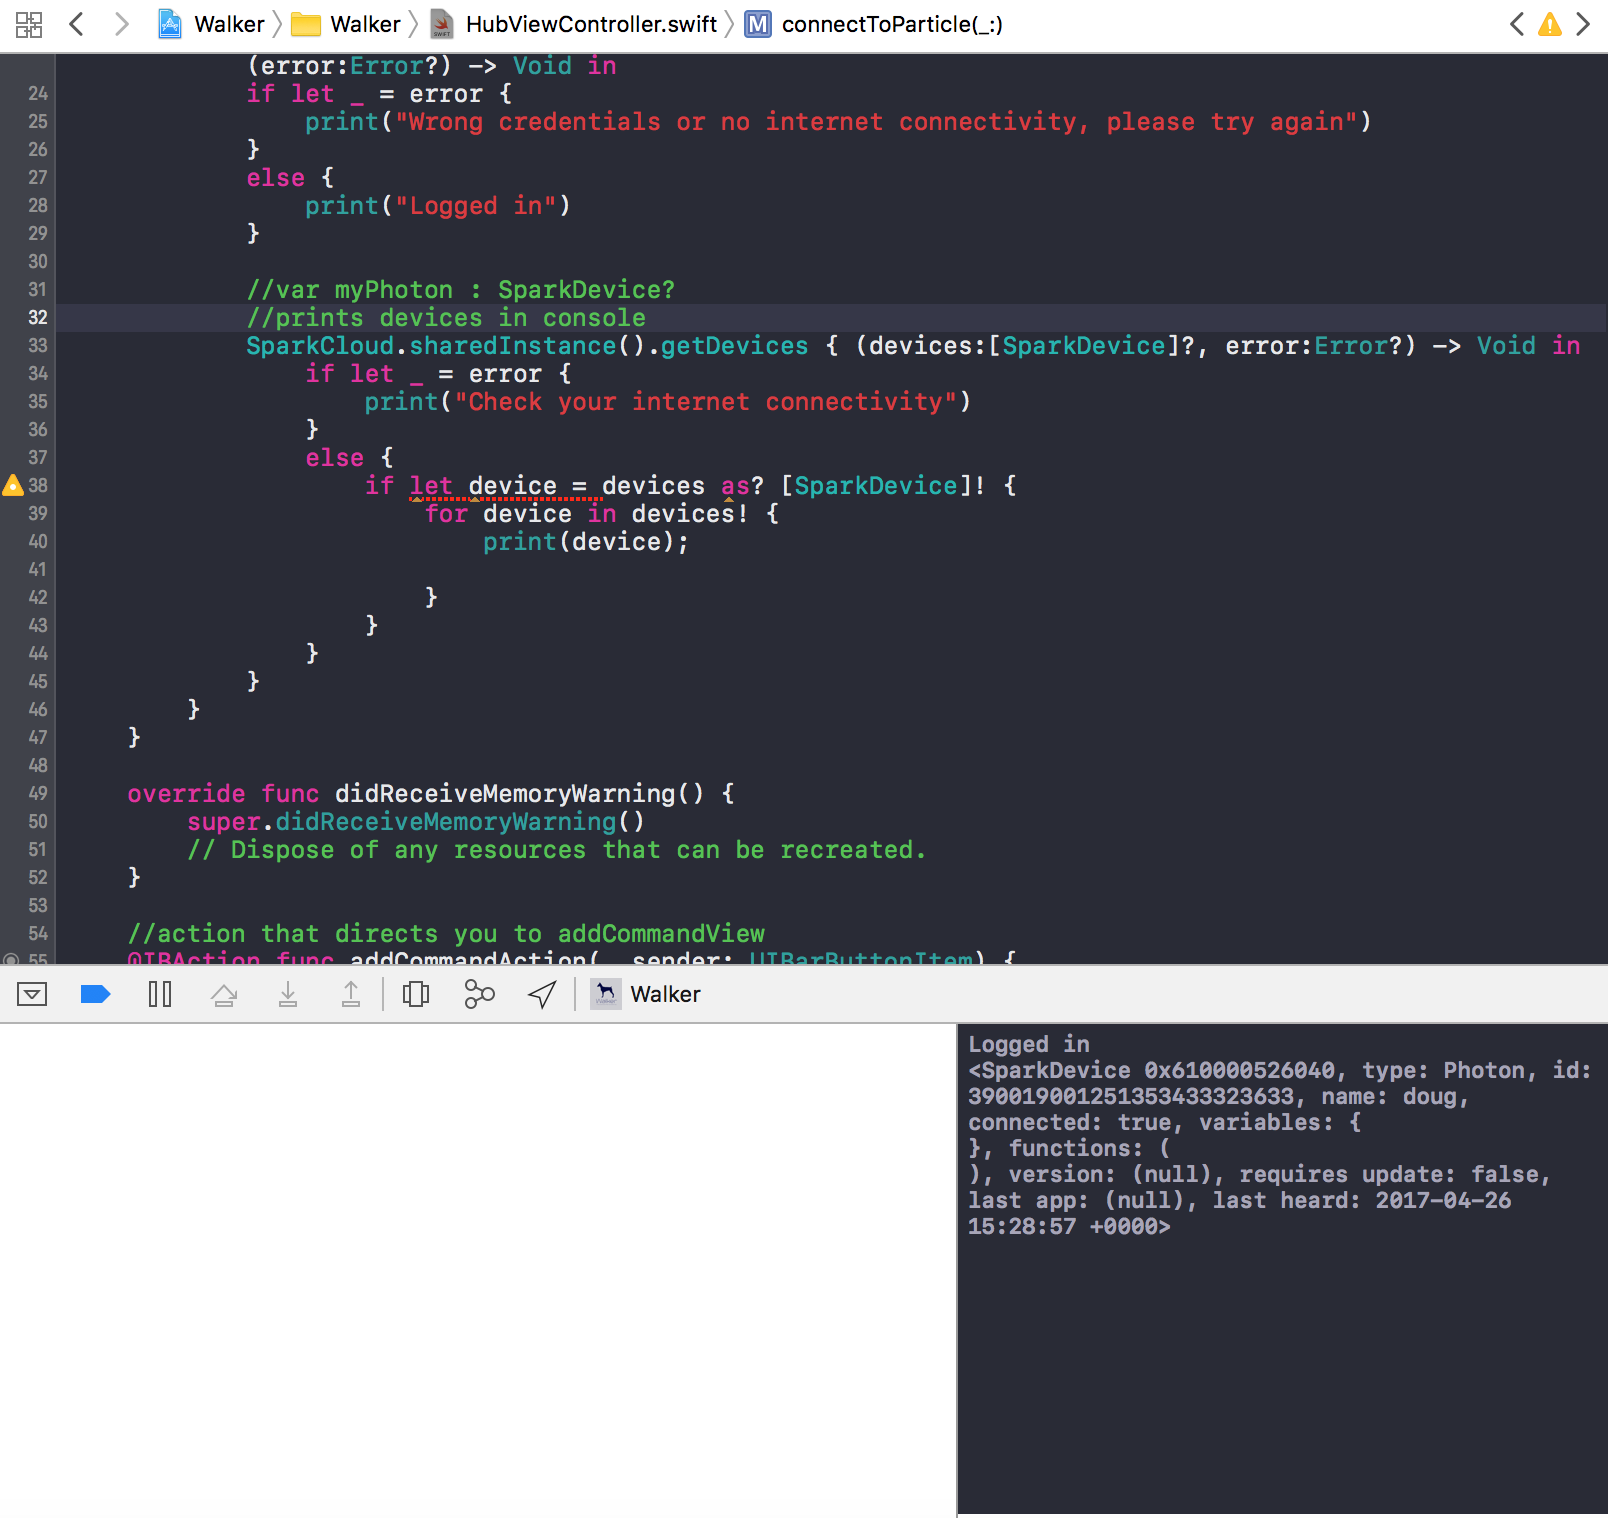
Task: Open HubViewController.swift breadcrumb
Action: pyautogui.click(x=573, y=24)
